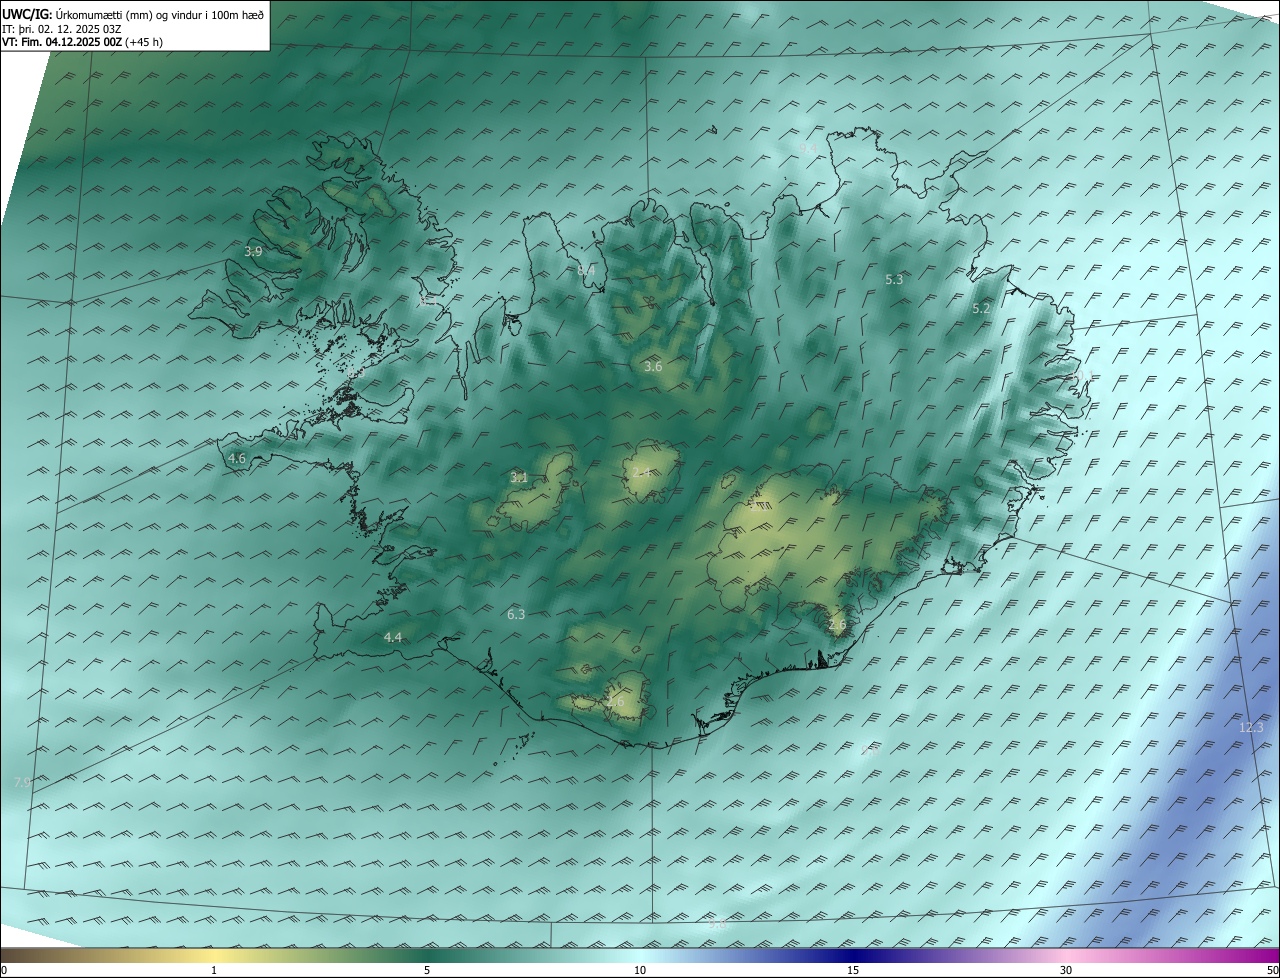
Task: Select the 5.2 value on the map
Action: (981, 309)
